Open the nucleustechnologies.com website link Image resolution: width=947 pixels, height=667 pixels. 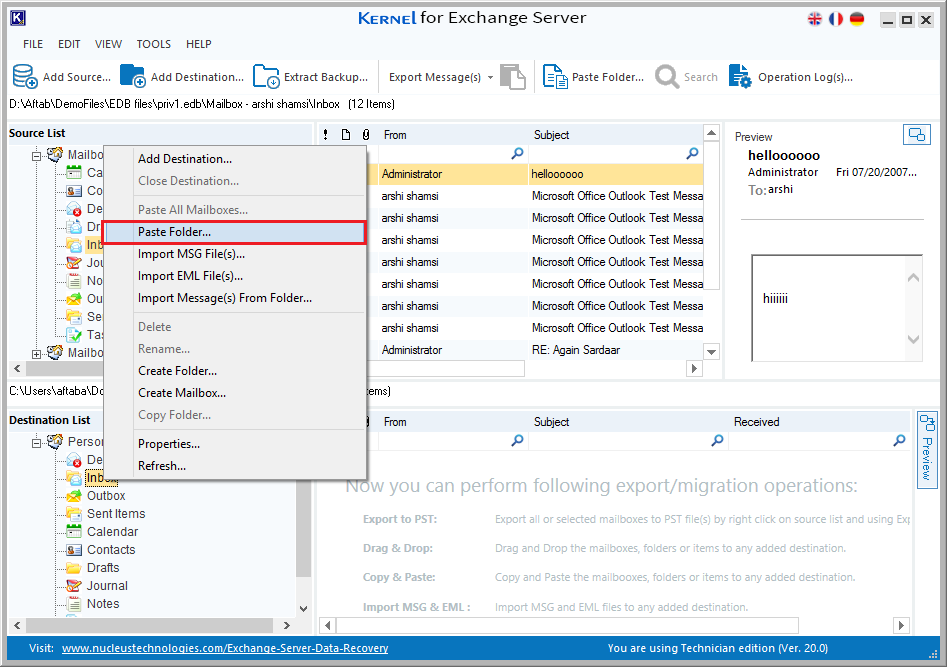click(x=225, y=648)
